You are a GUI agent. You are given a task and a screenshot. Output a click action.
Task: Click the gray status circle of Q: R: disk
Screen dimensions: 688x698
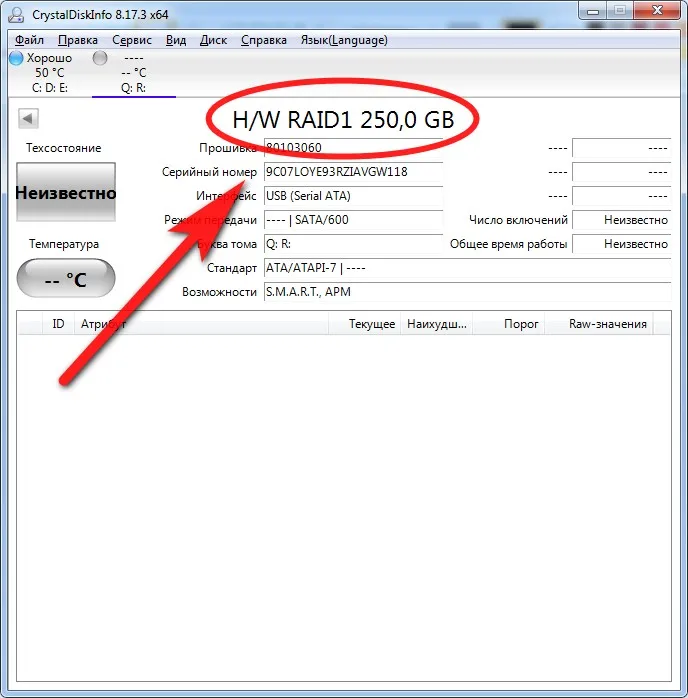pyautogui.click(x=100, y=58)
